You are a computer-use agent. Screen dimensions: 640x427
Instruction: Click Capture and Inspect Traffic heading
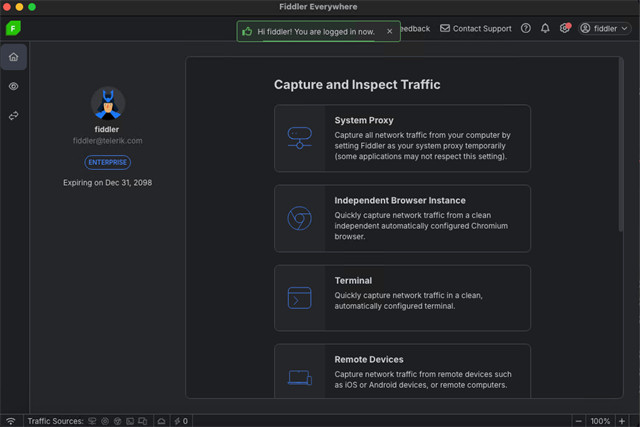pyautogui.click(x=357, y=85)
